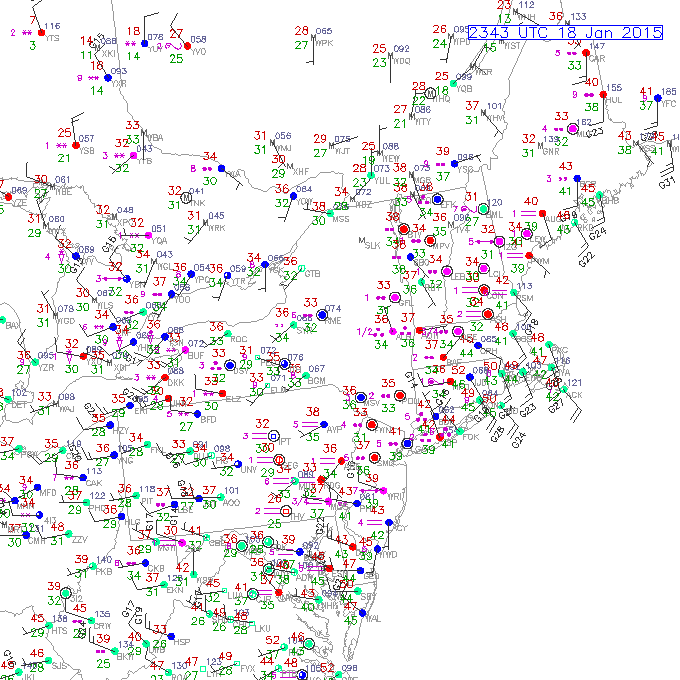This screenshot has width=680, height=680.
Task: Select the MPV station label
Action: click(441, 246)
